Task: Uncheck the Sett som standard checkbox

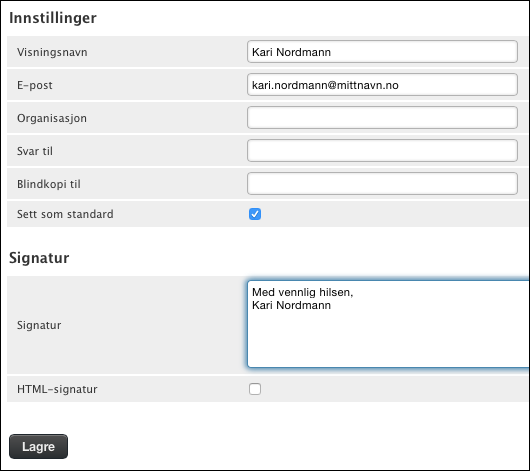Action: coord(255,214)
